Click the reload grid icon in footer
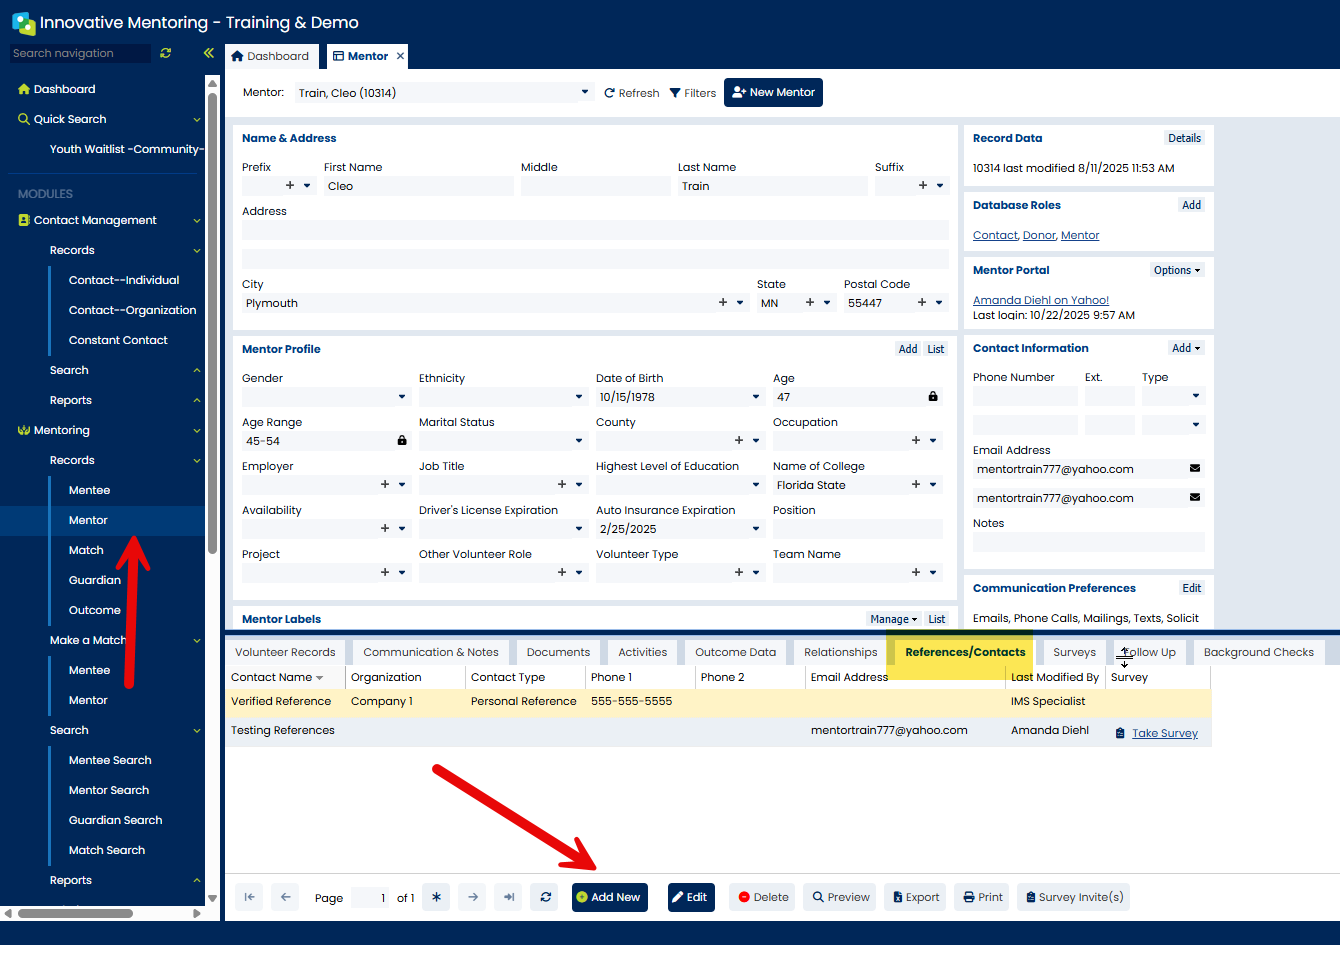Screen dimensions: 1340x957 546,897
